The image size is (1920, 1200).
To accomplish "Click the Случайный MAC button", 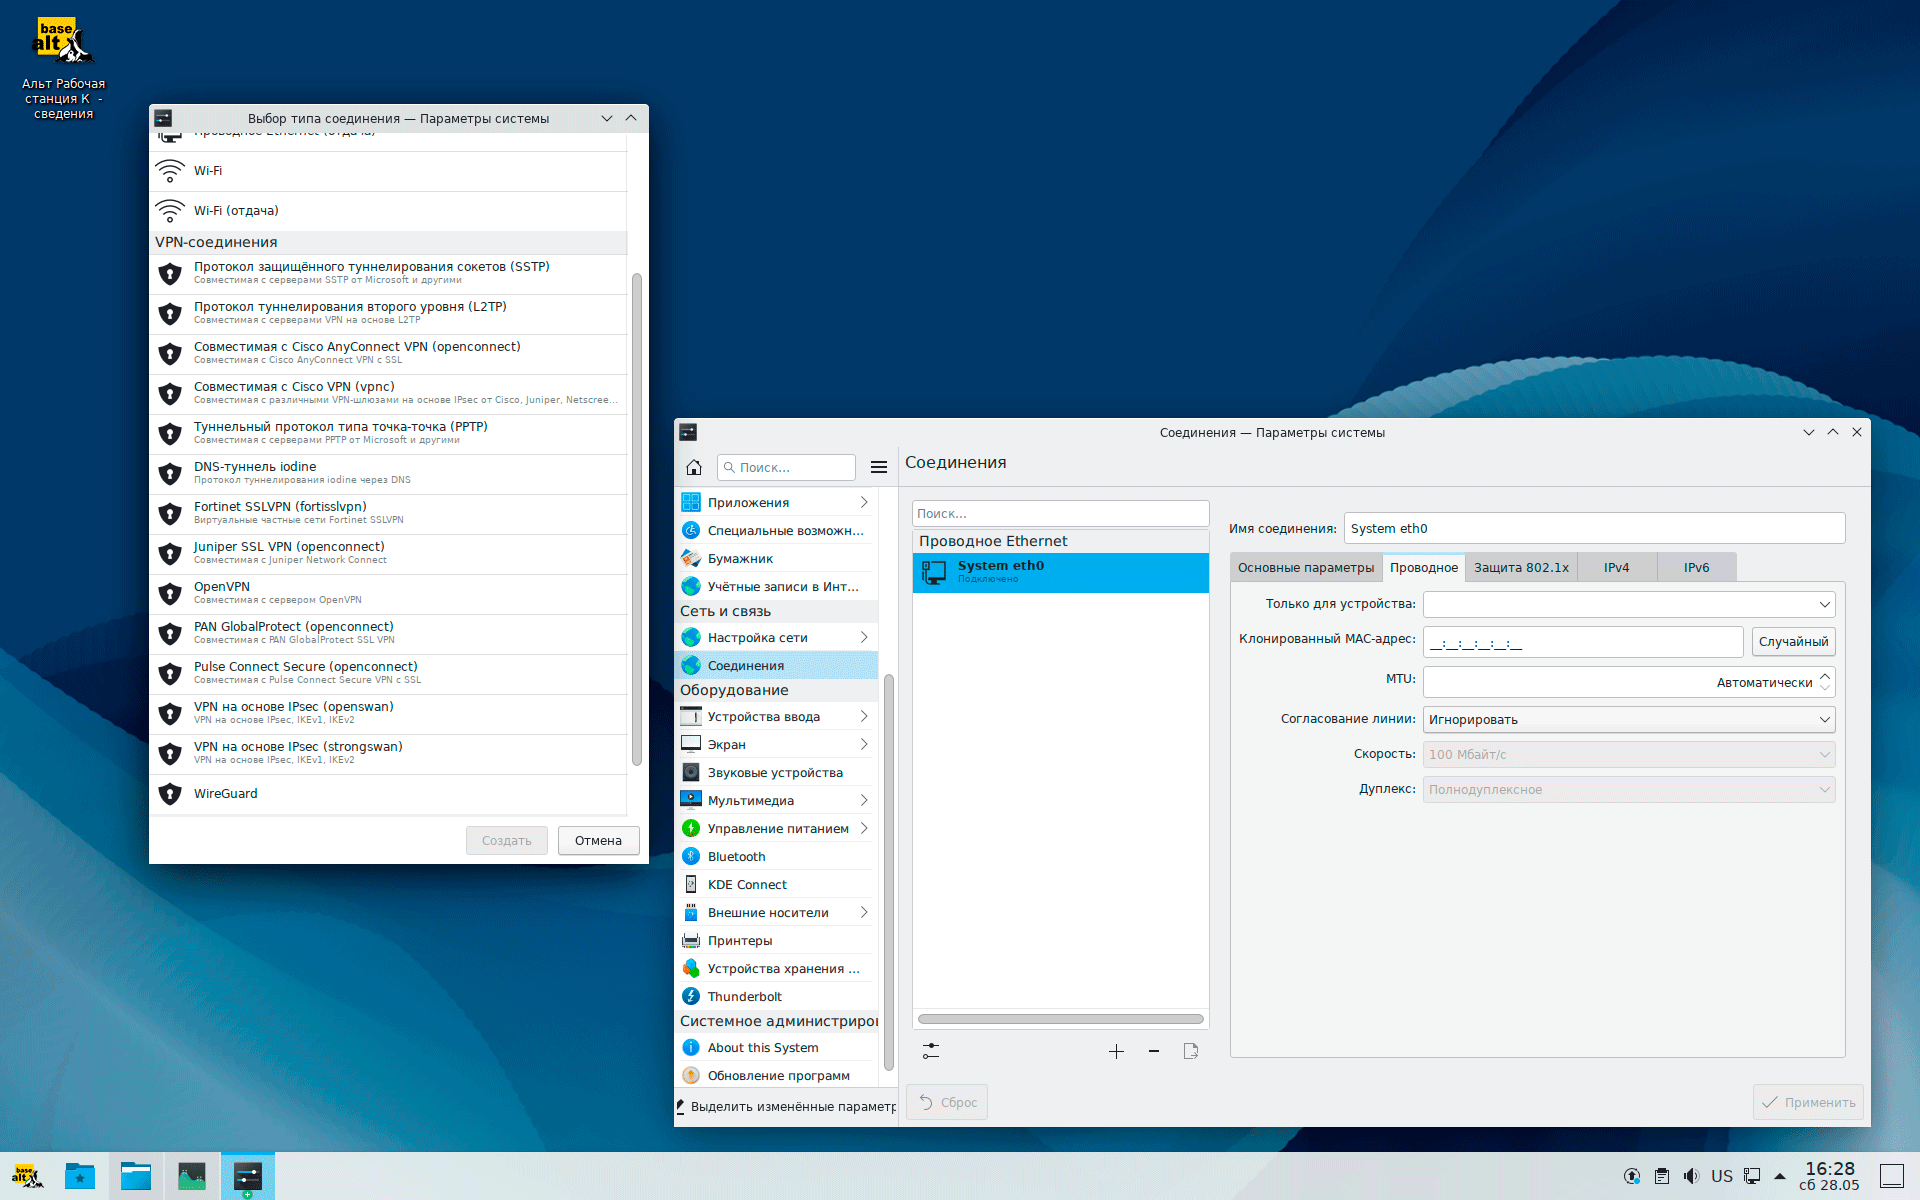I will [1792, 642].
